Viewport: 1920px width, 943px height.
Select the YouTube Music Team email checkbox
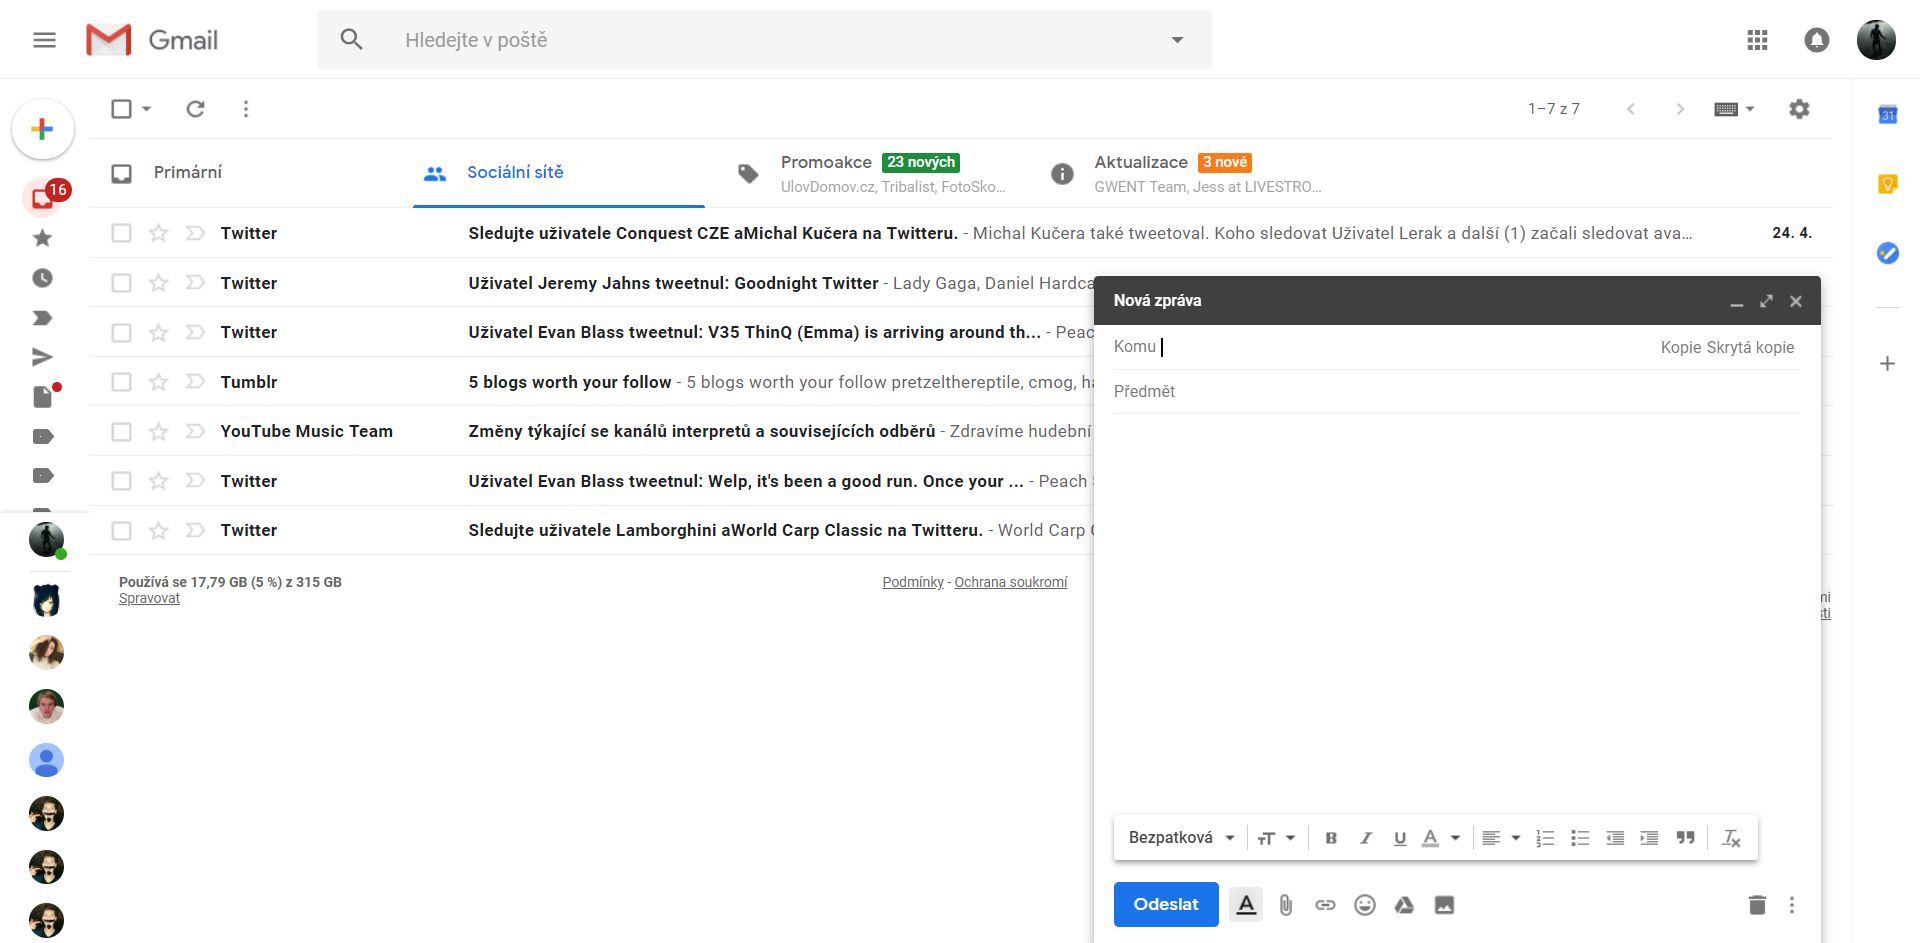point(121,431)
